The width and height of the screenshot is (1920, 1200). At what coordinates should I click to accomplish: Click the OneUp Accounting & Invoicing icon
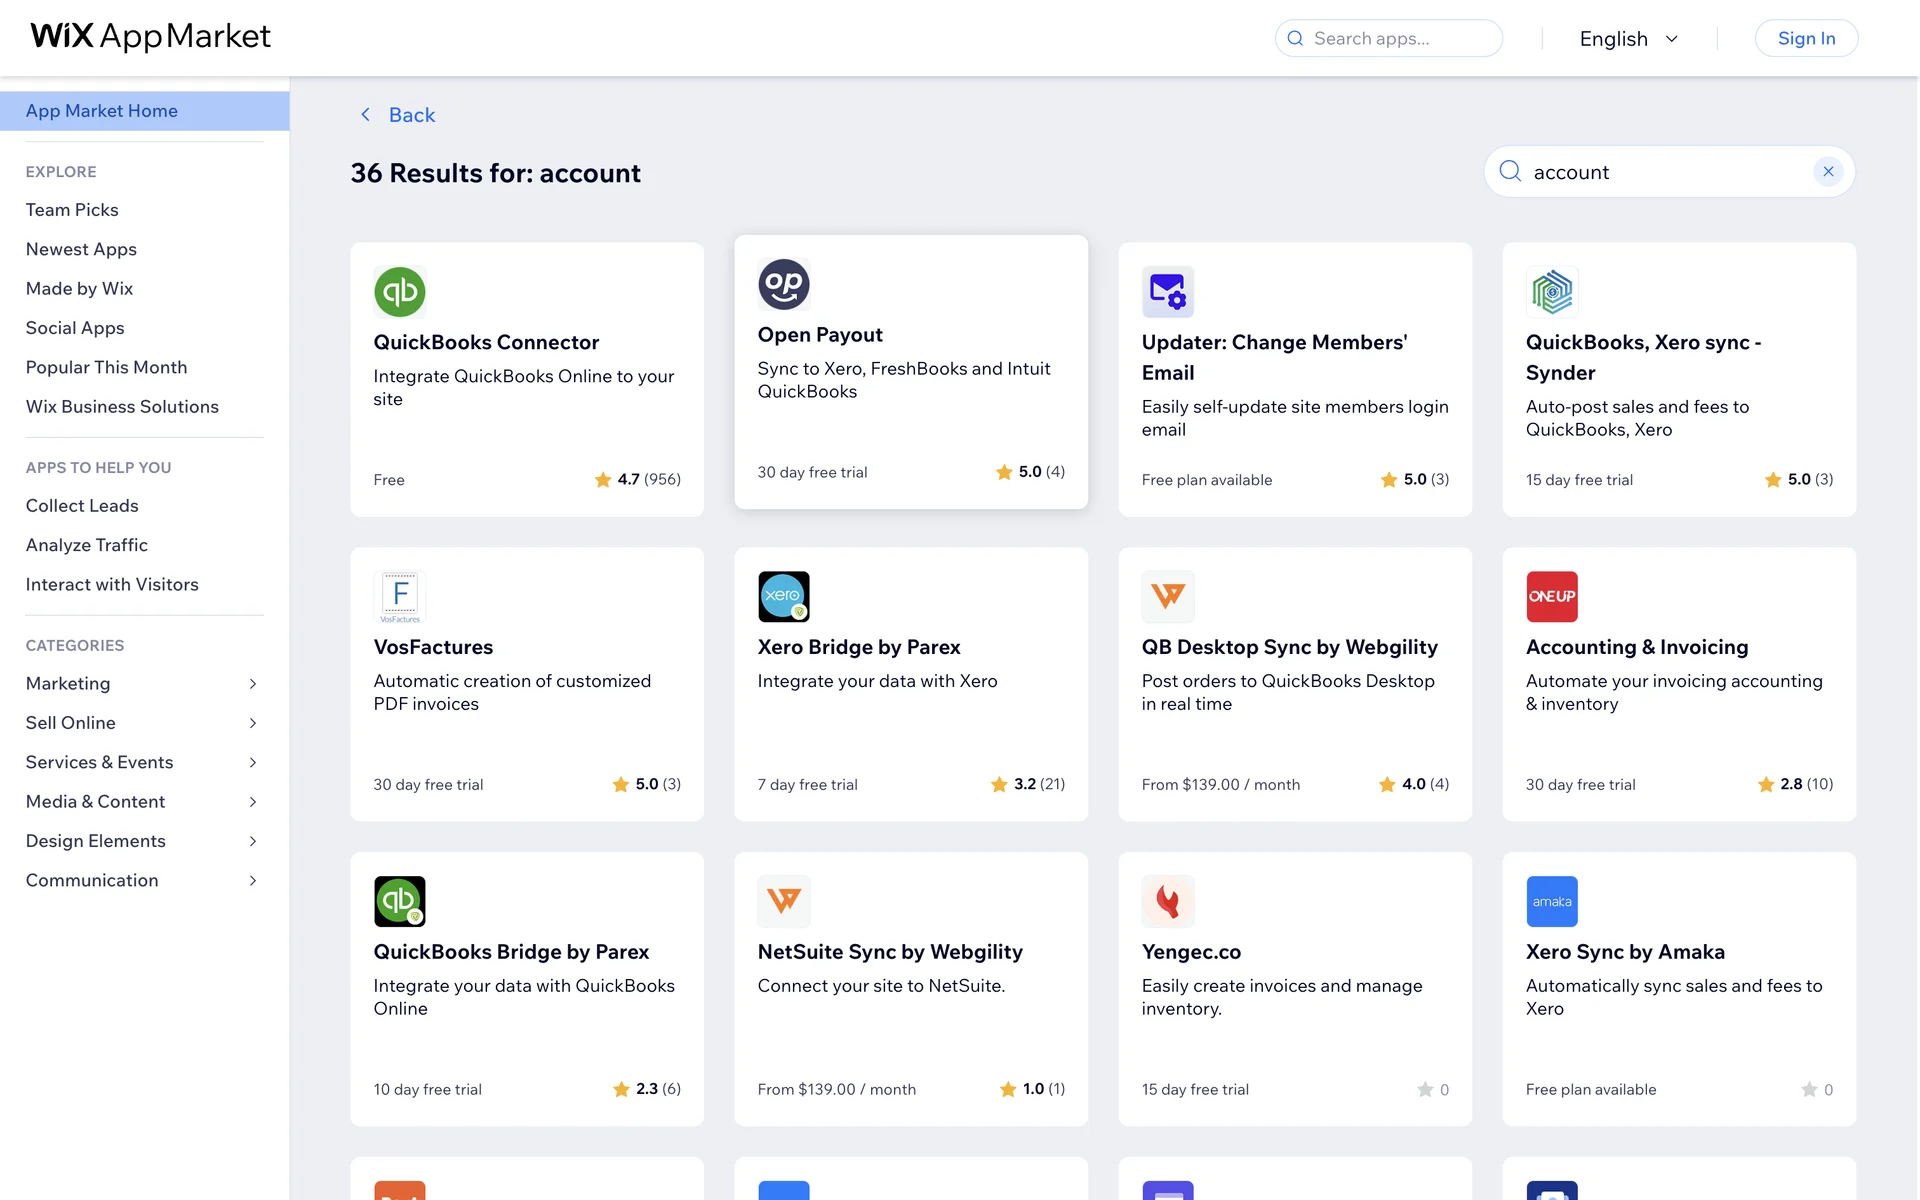1551,597
